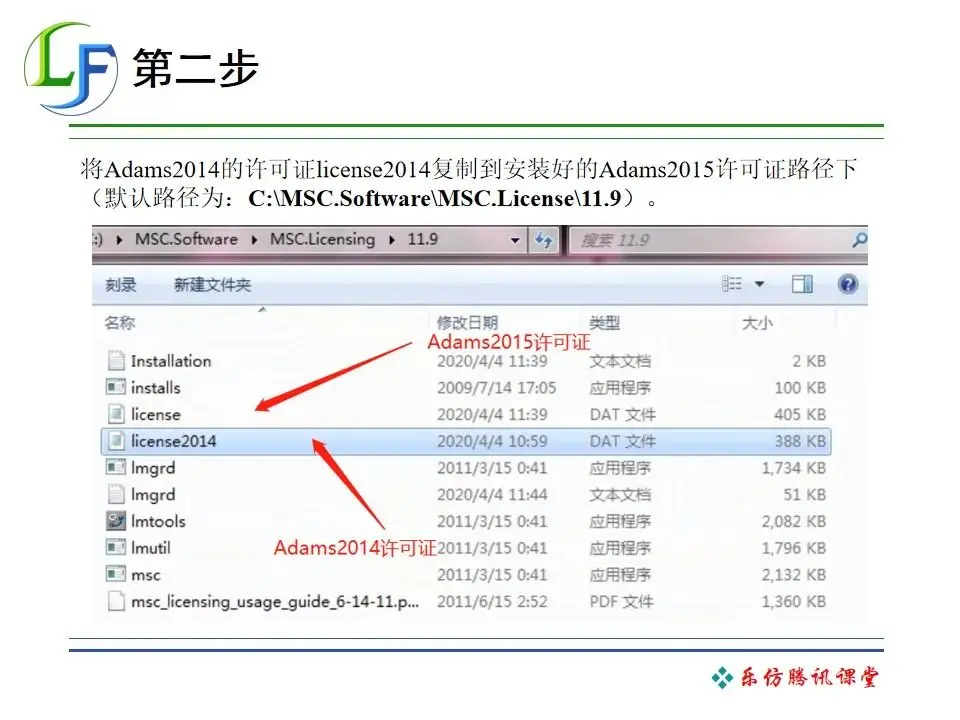Screen dimensions: 960x720
Task: Expand arrow before MSC.Software in path
Action: point(119,240)
